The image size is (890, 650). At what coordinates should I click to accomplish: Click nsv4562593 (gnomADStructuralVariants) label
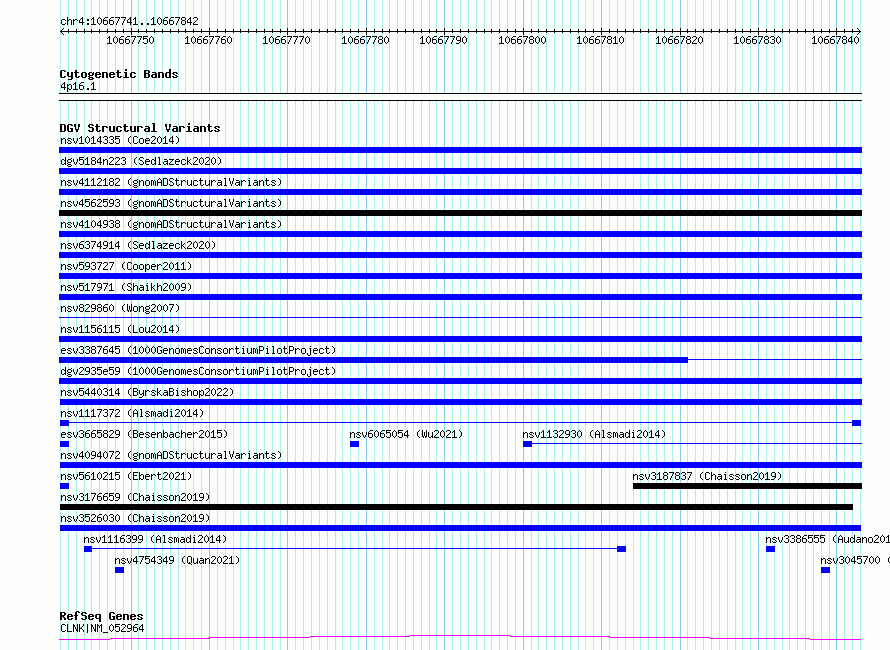coord(171,203)
